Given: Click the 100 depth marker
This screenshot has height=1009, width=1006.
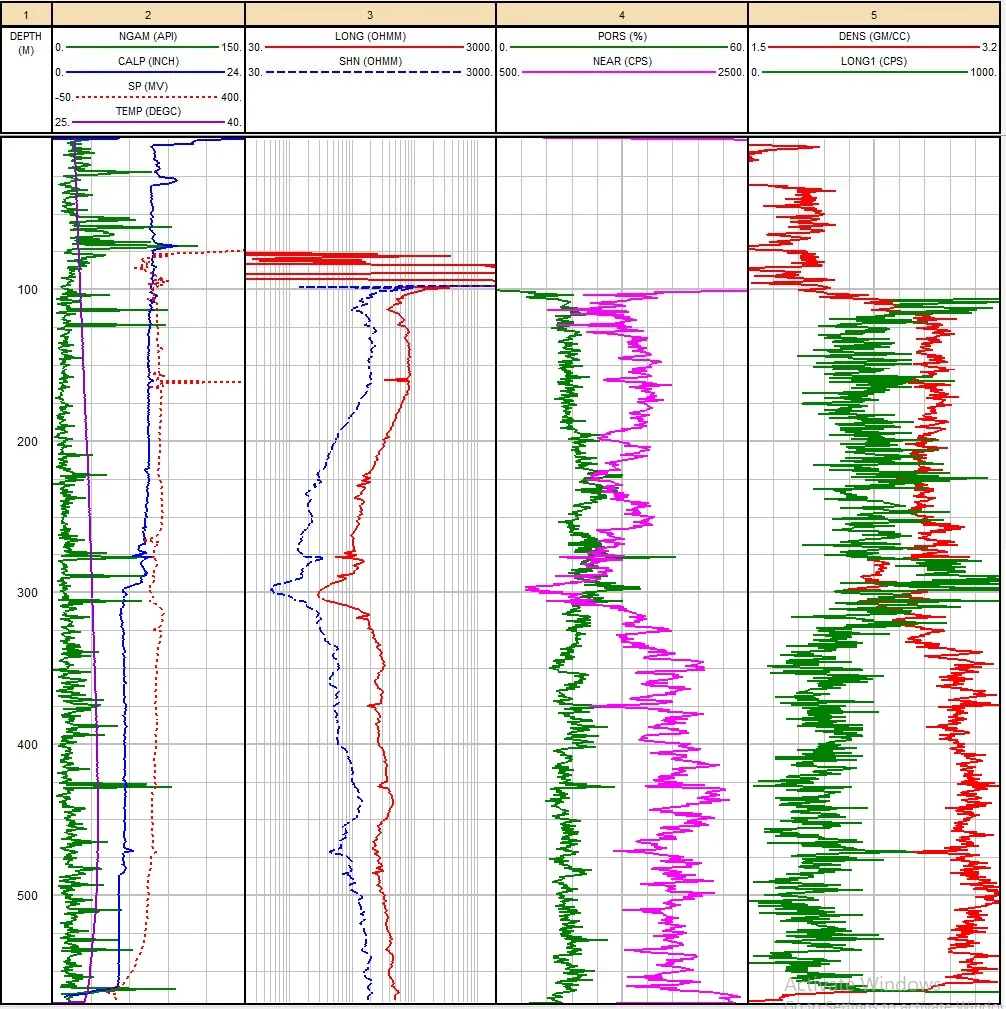Looking at the screenshot, I should tap(27, 290).
